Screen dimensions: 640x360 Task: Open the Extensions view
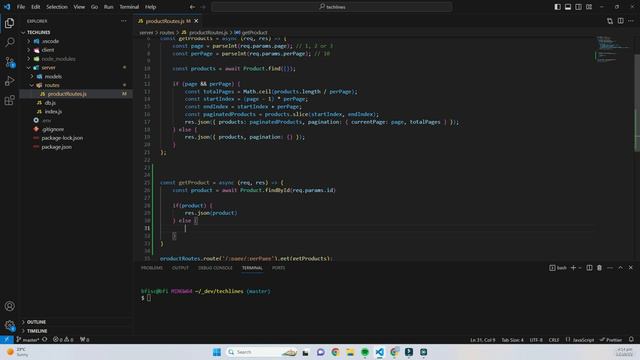point(9,100)
